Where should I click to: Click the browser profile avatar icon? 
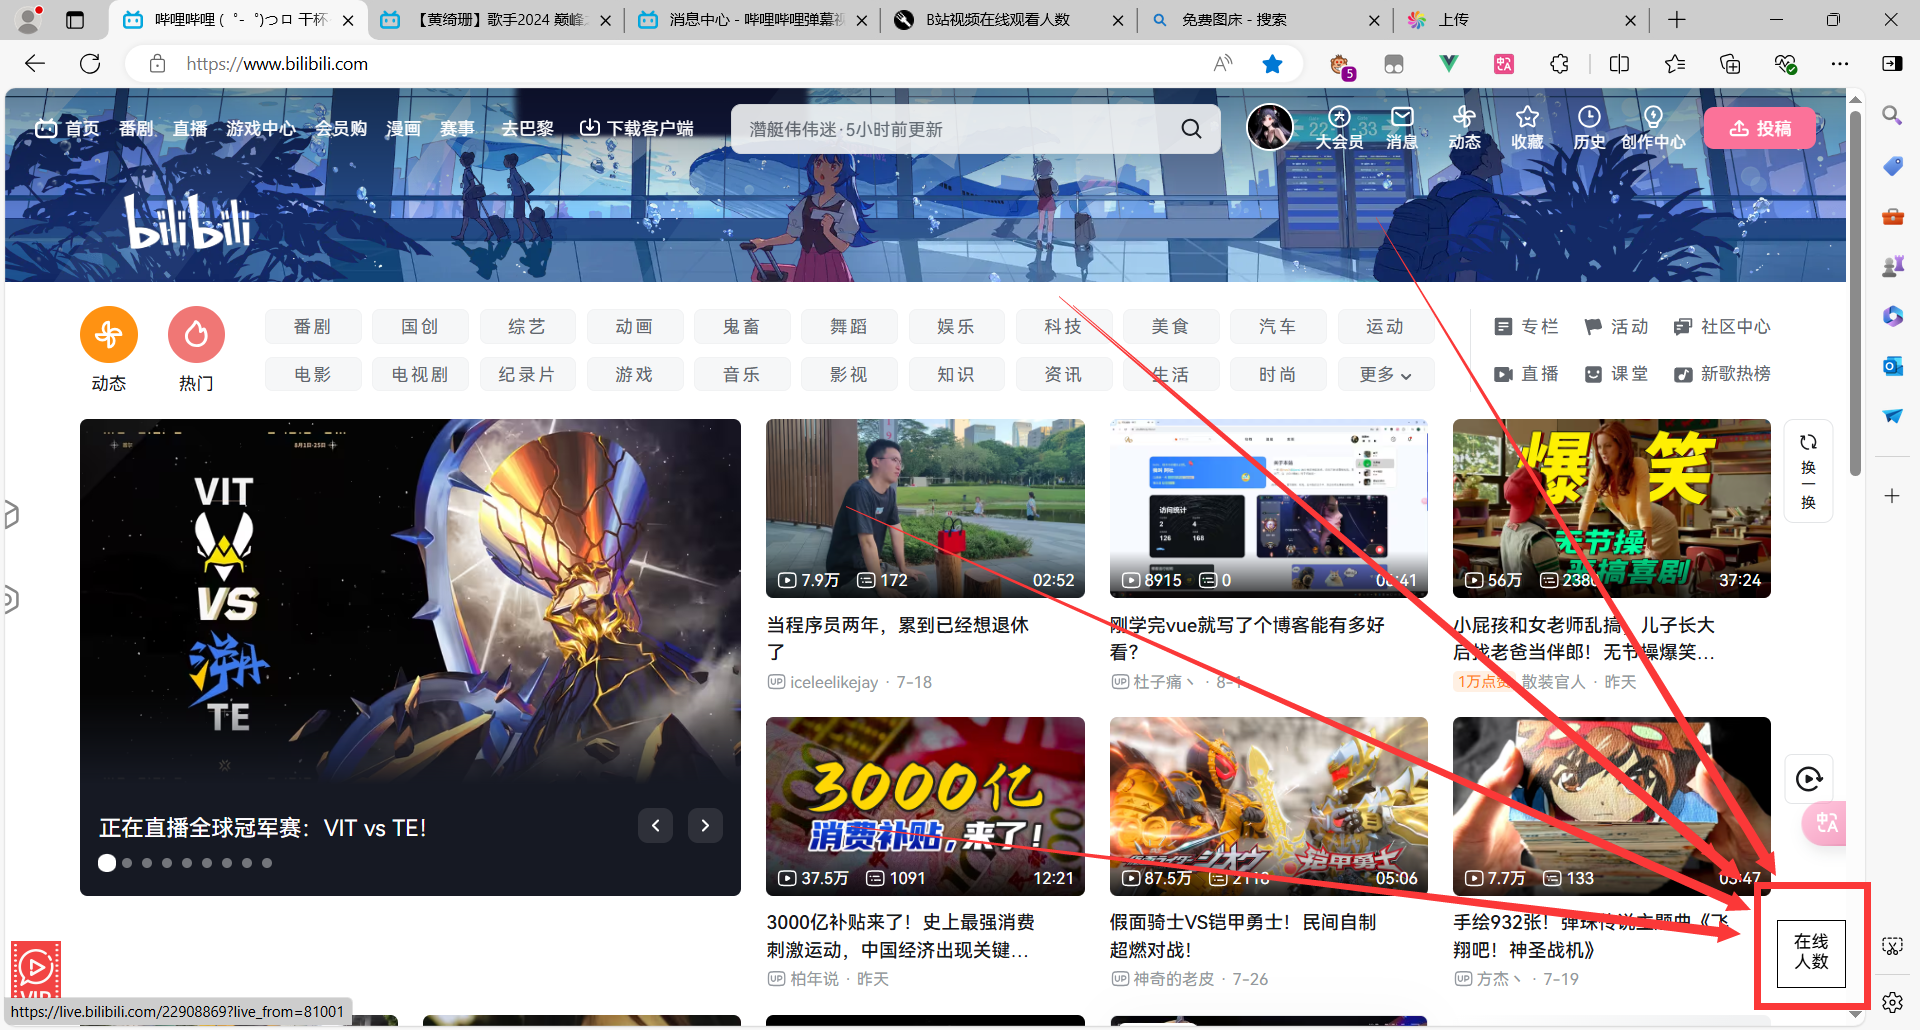point(30,19)
